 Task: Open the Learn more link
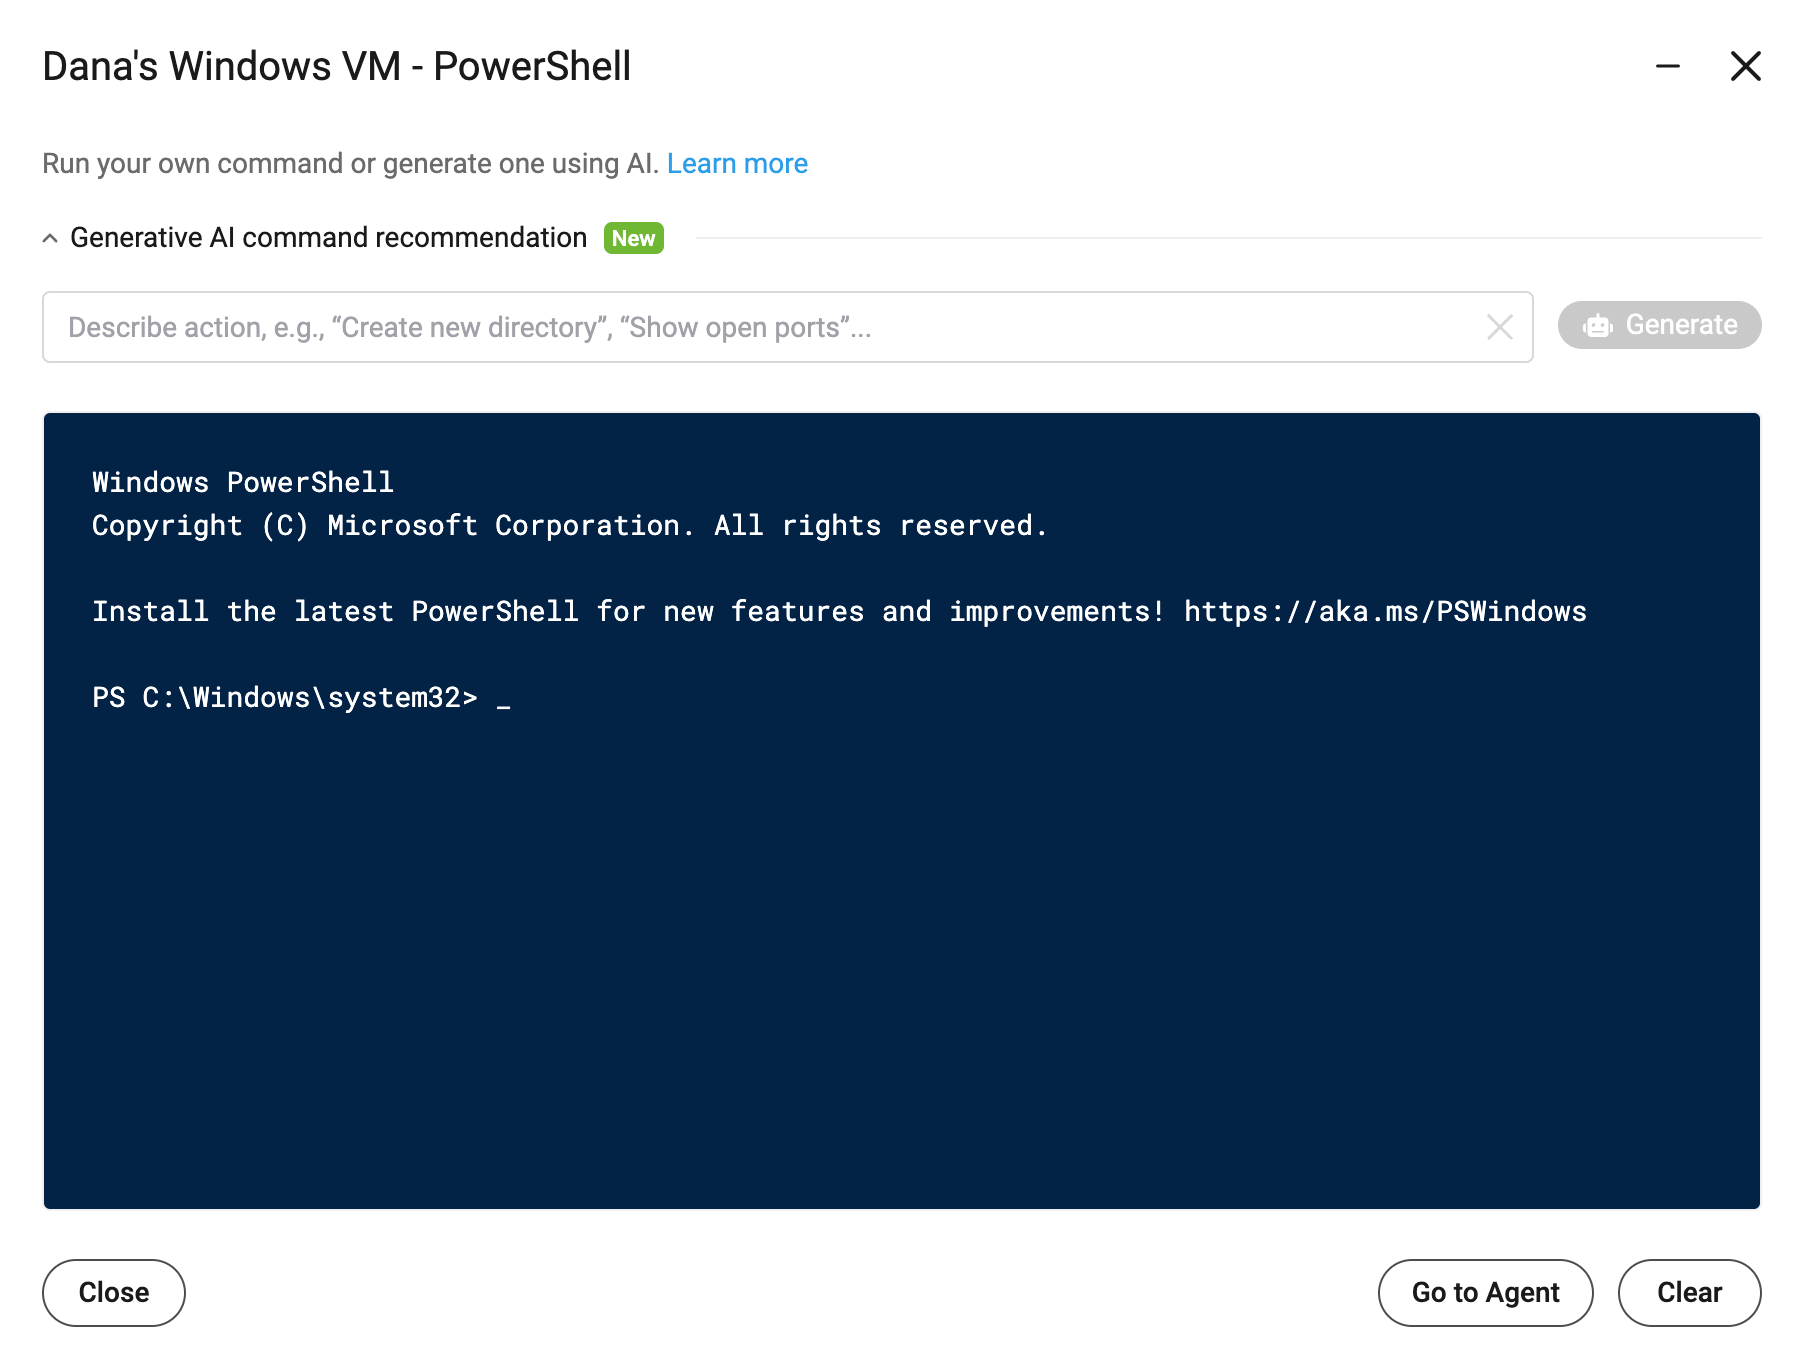click(737, 163)
